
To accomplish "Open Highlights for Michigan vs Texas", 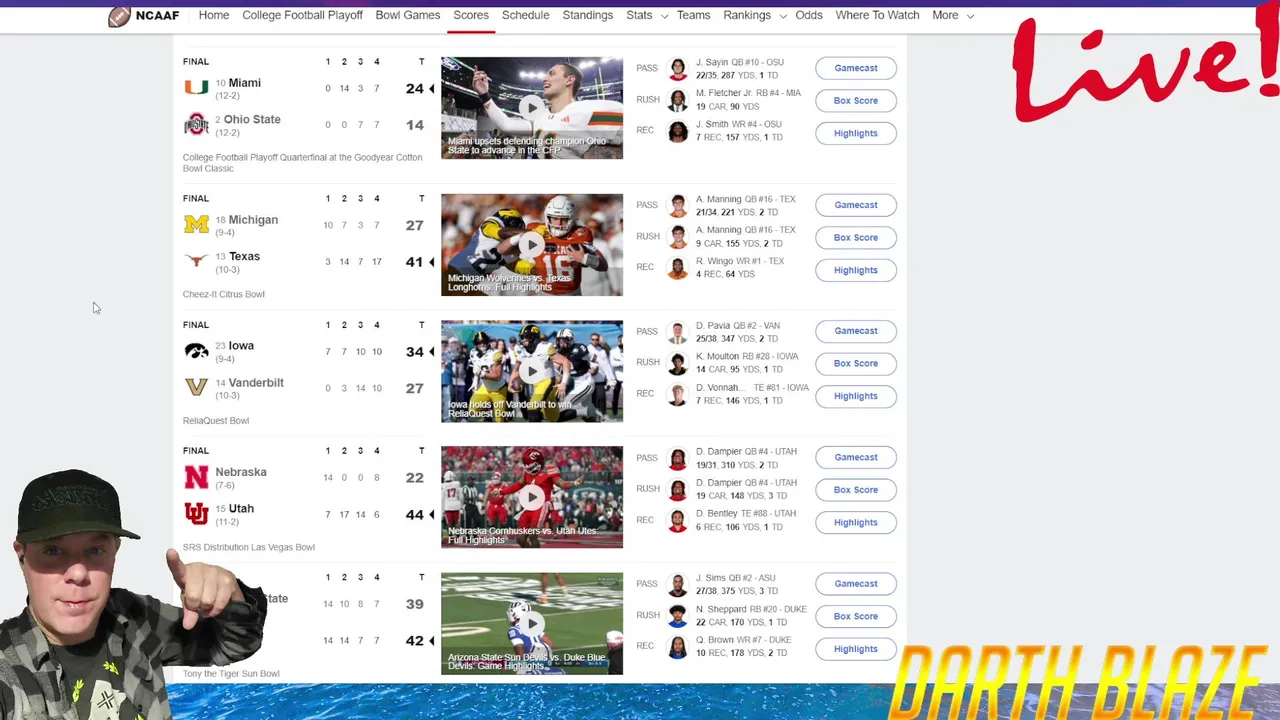I will coord(856,270).
